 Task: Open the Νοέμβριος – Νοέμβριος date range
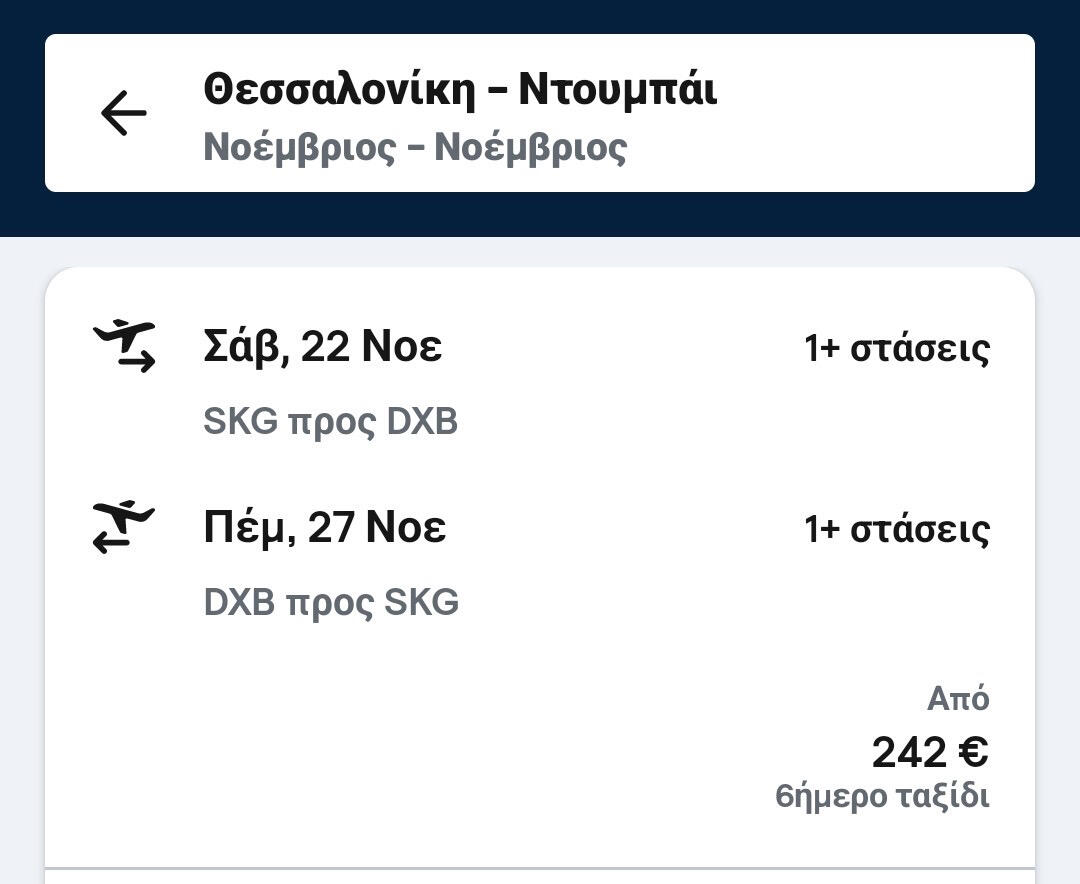point(415,148)
